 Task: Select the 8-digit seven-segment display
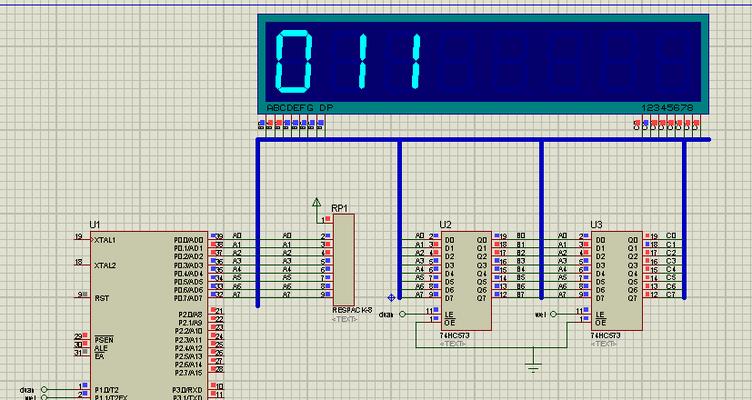click(483, 63)
